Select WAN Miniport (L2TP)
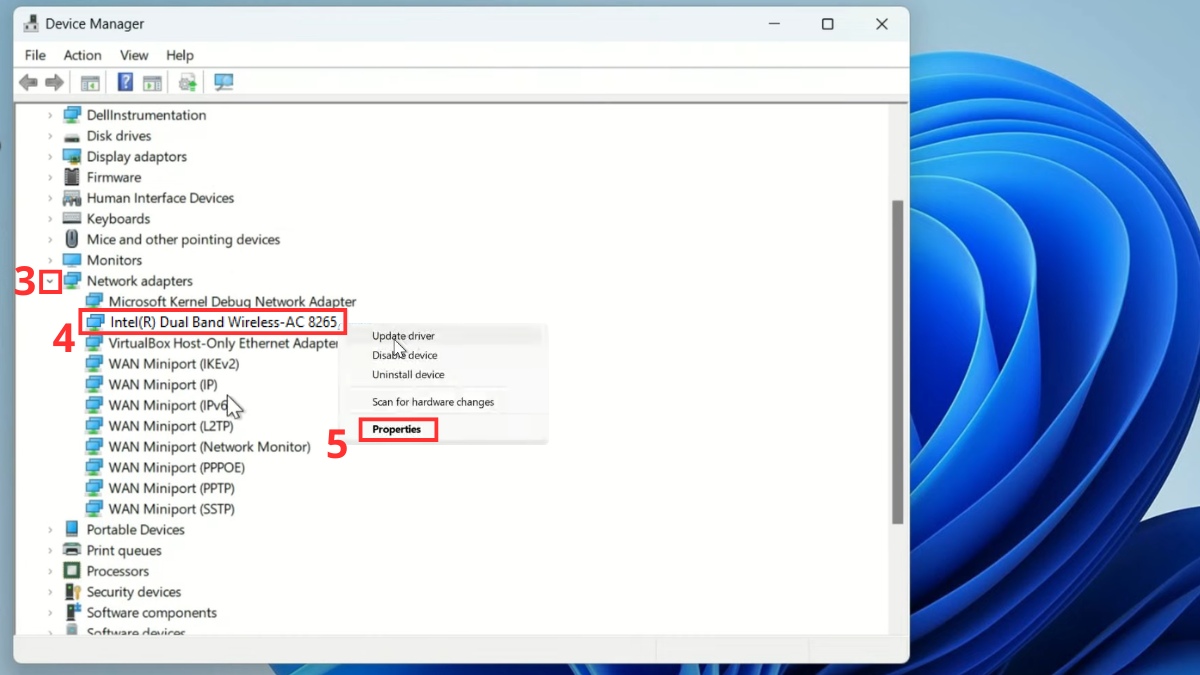 170,426
